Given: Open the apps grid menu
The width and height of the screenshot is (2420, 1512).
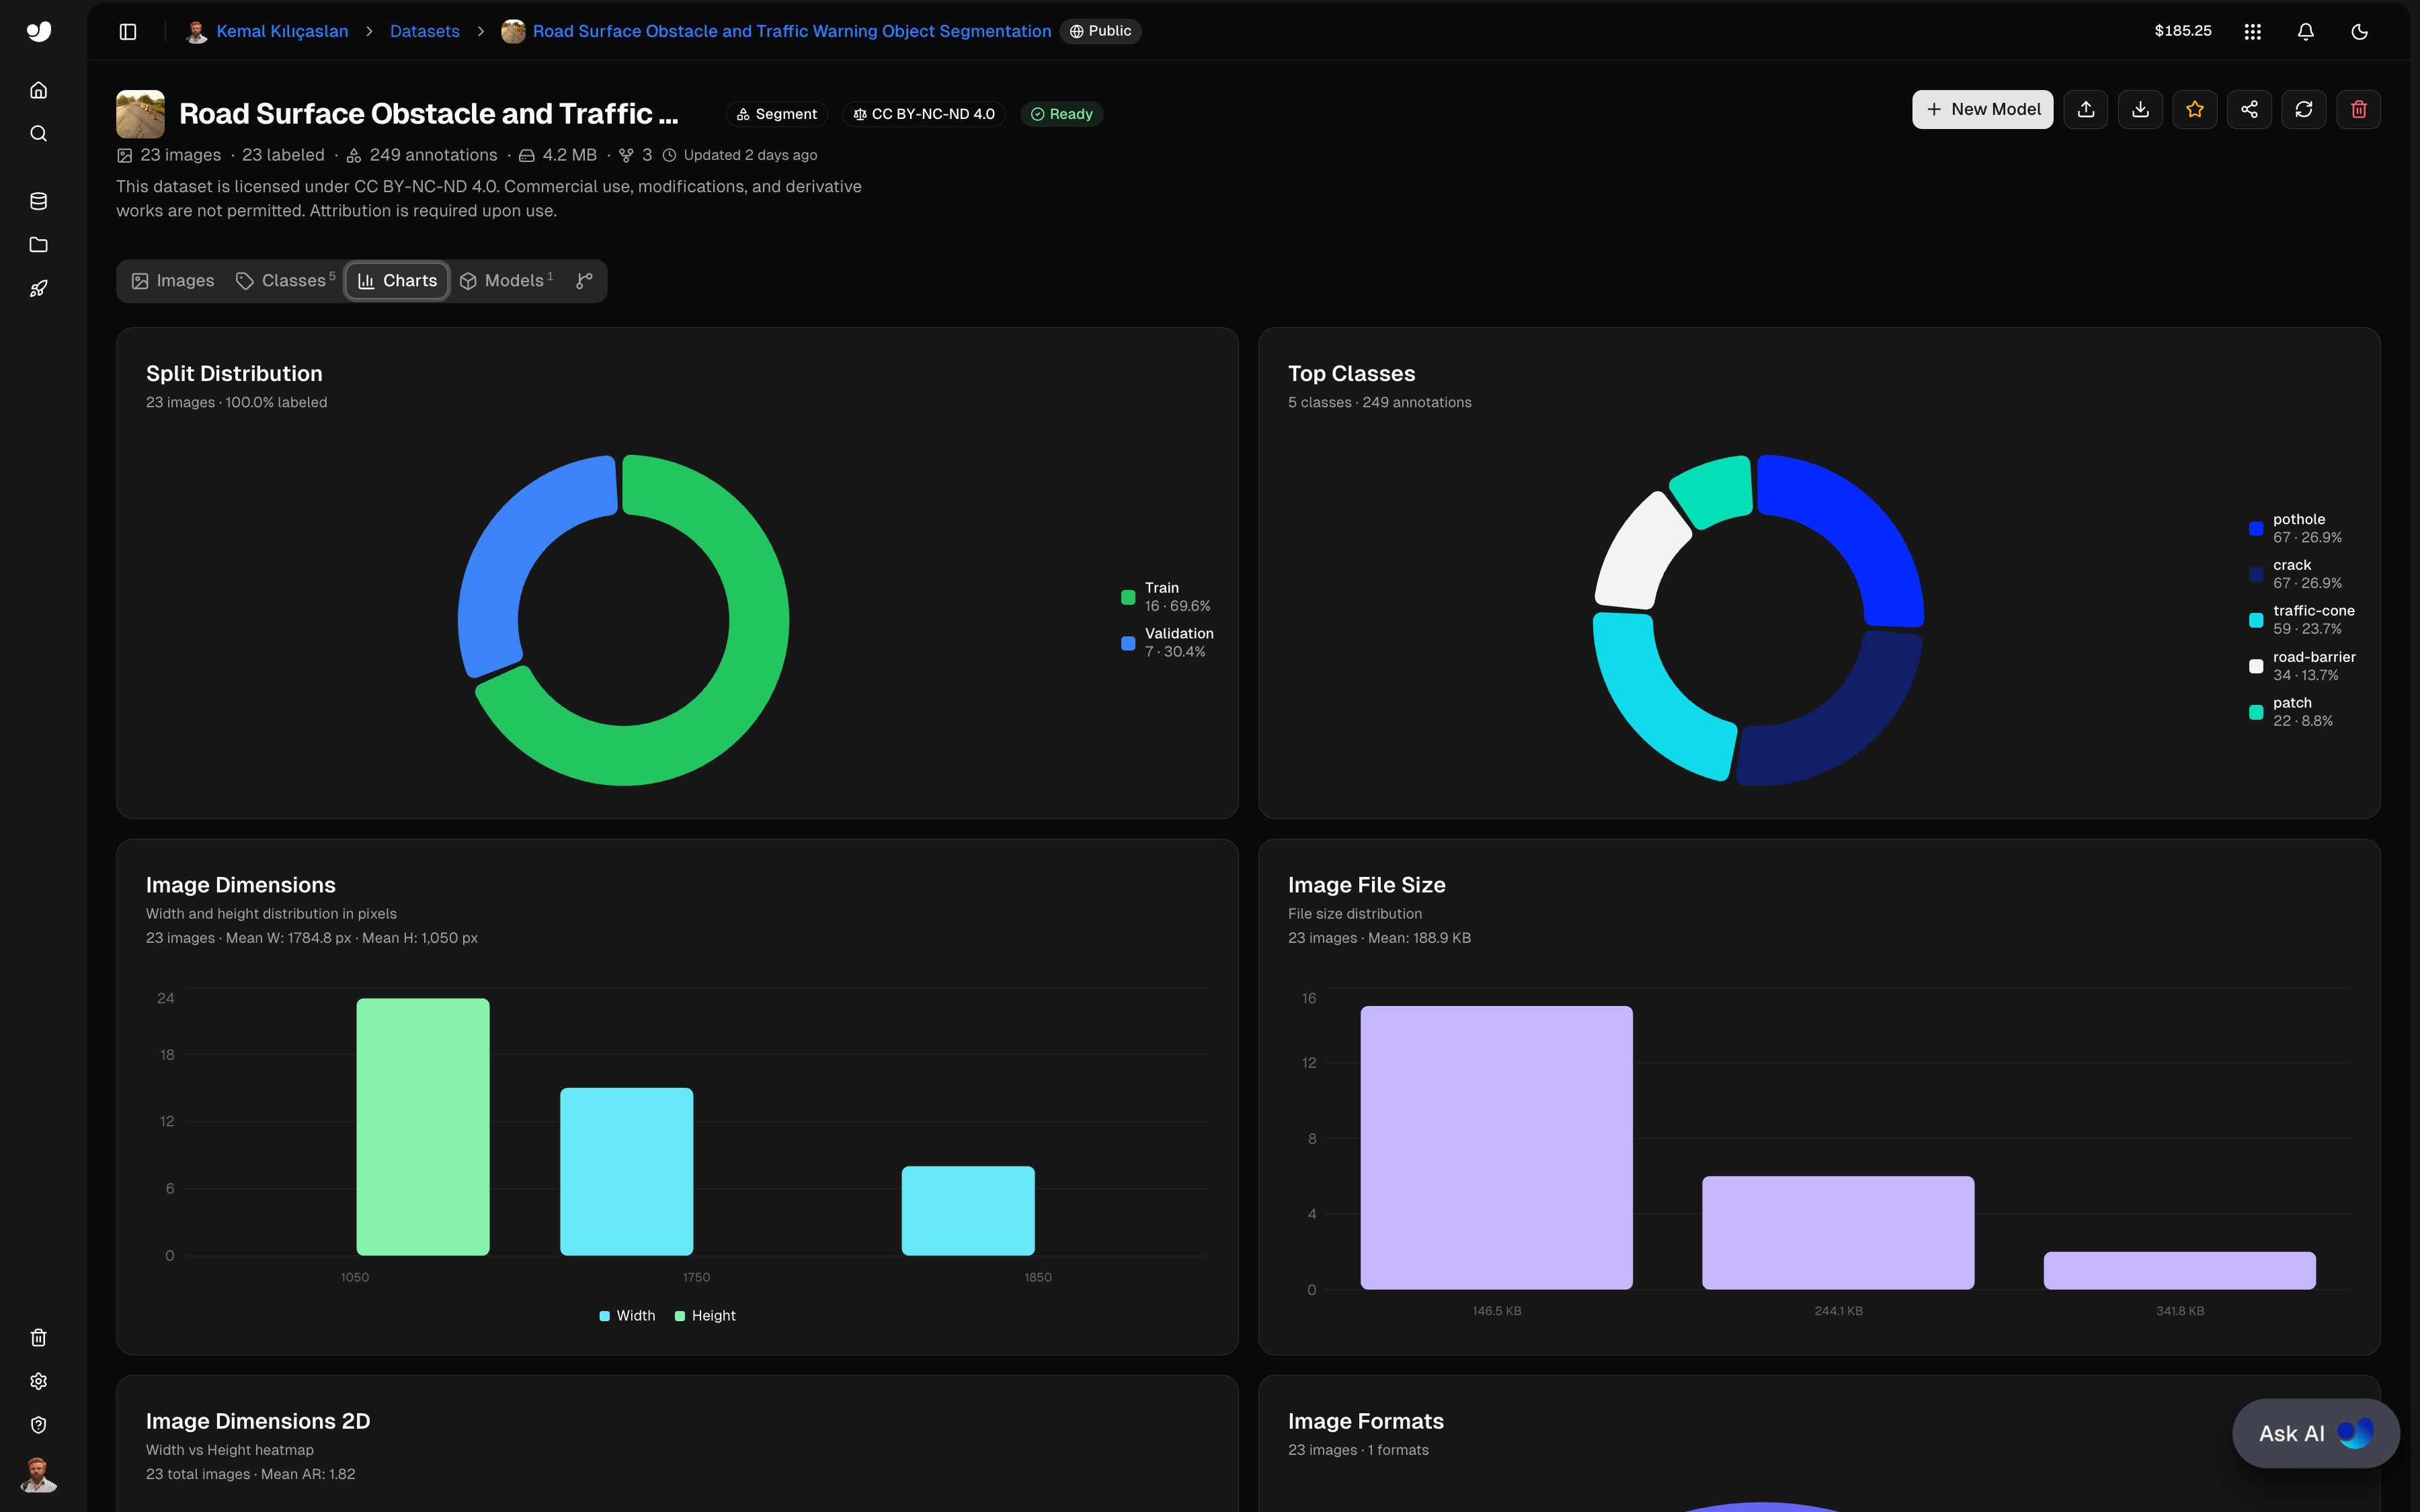Looking at the screenshot, I should (x=2252, y=31).
